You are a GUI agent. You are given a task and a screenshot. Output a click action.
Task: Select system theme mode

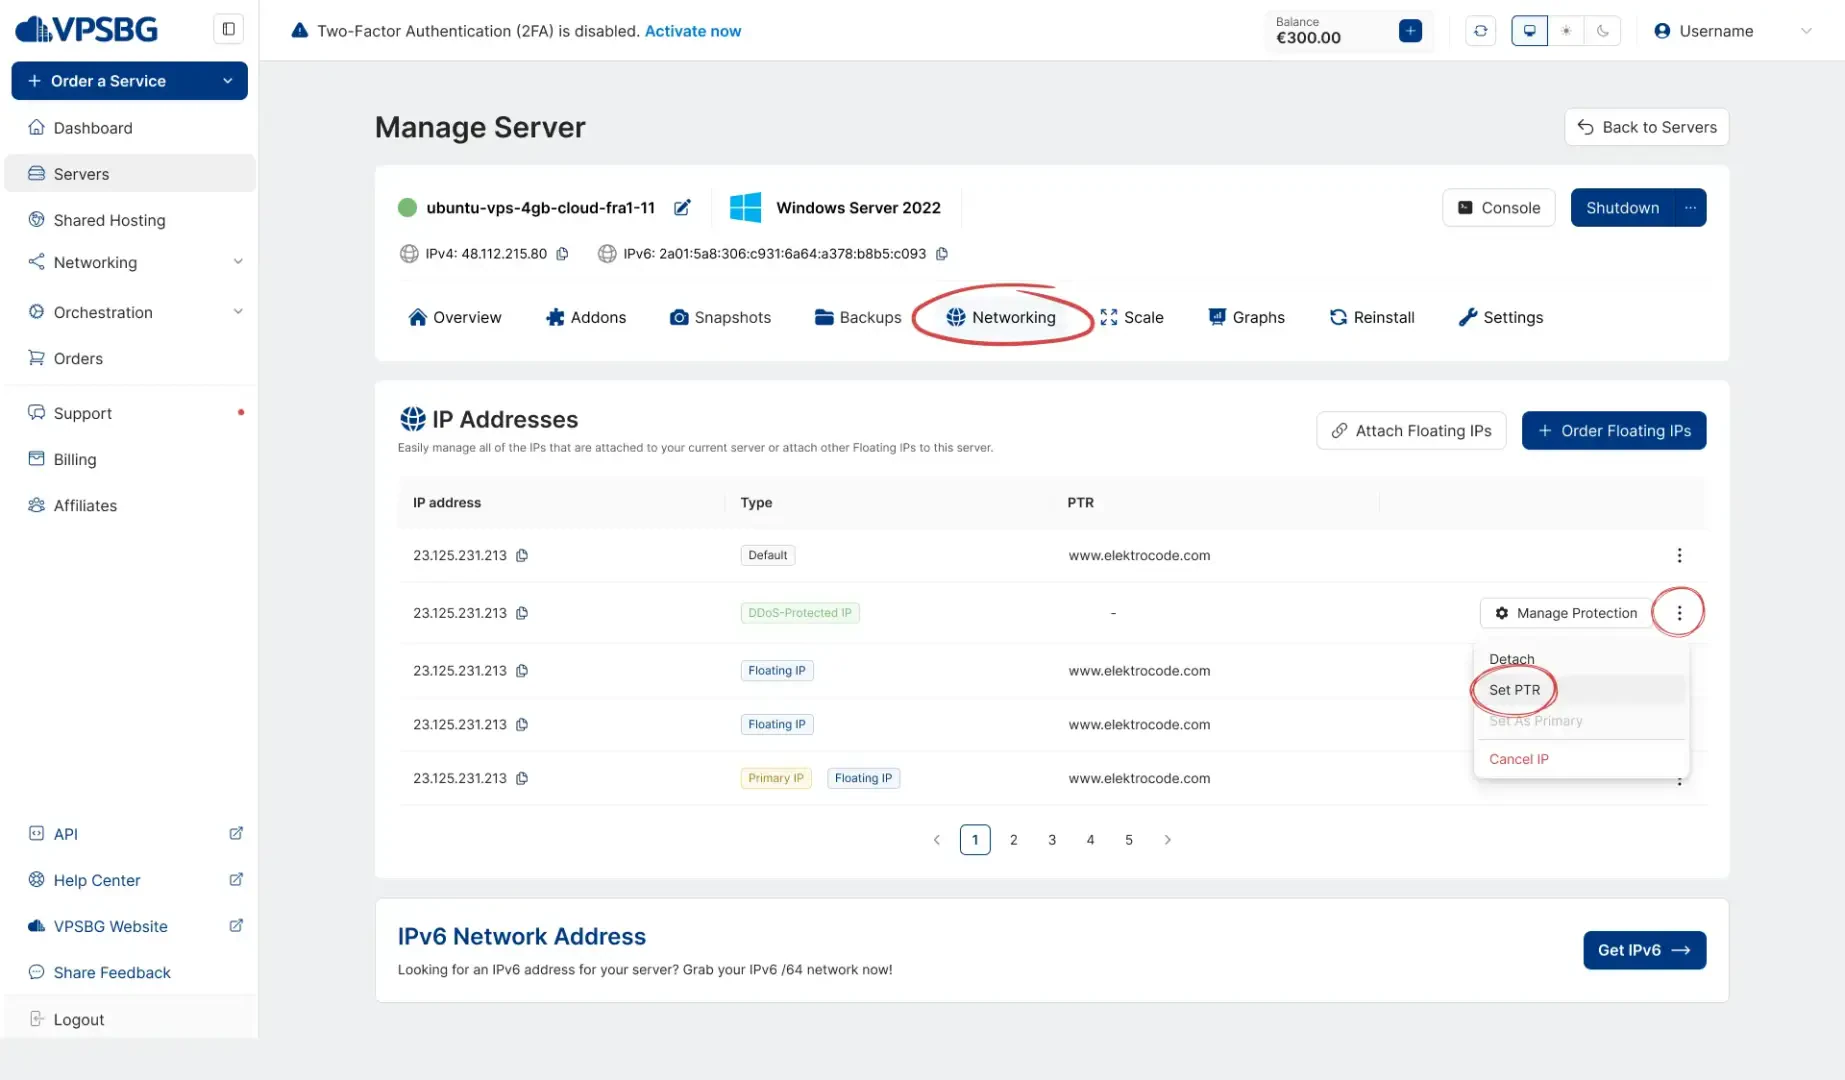[1529, 31]
